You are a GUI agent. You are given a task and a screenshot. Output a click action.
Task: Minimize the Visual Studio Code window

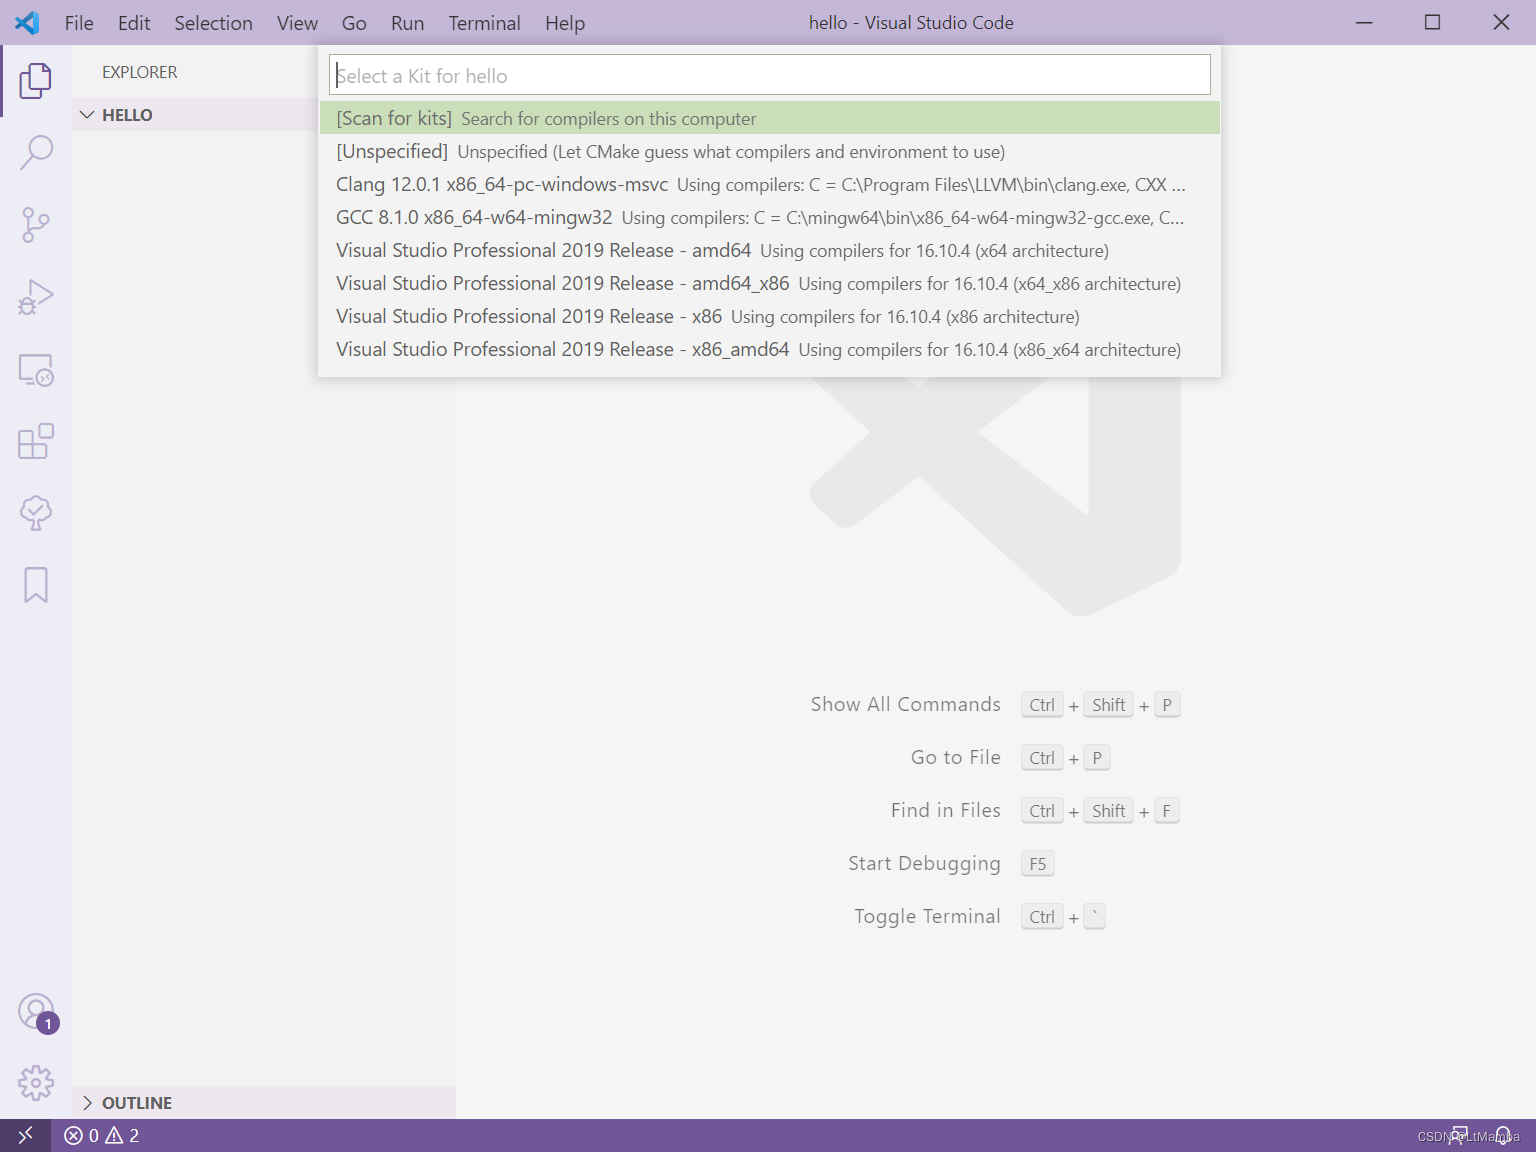click(1364, 22)
